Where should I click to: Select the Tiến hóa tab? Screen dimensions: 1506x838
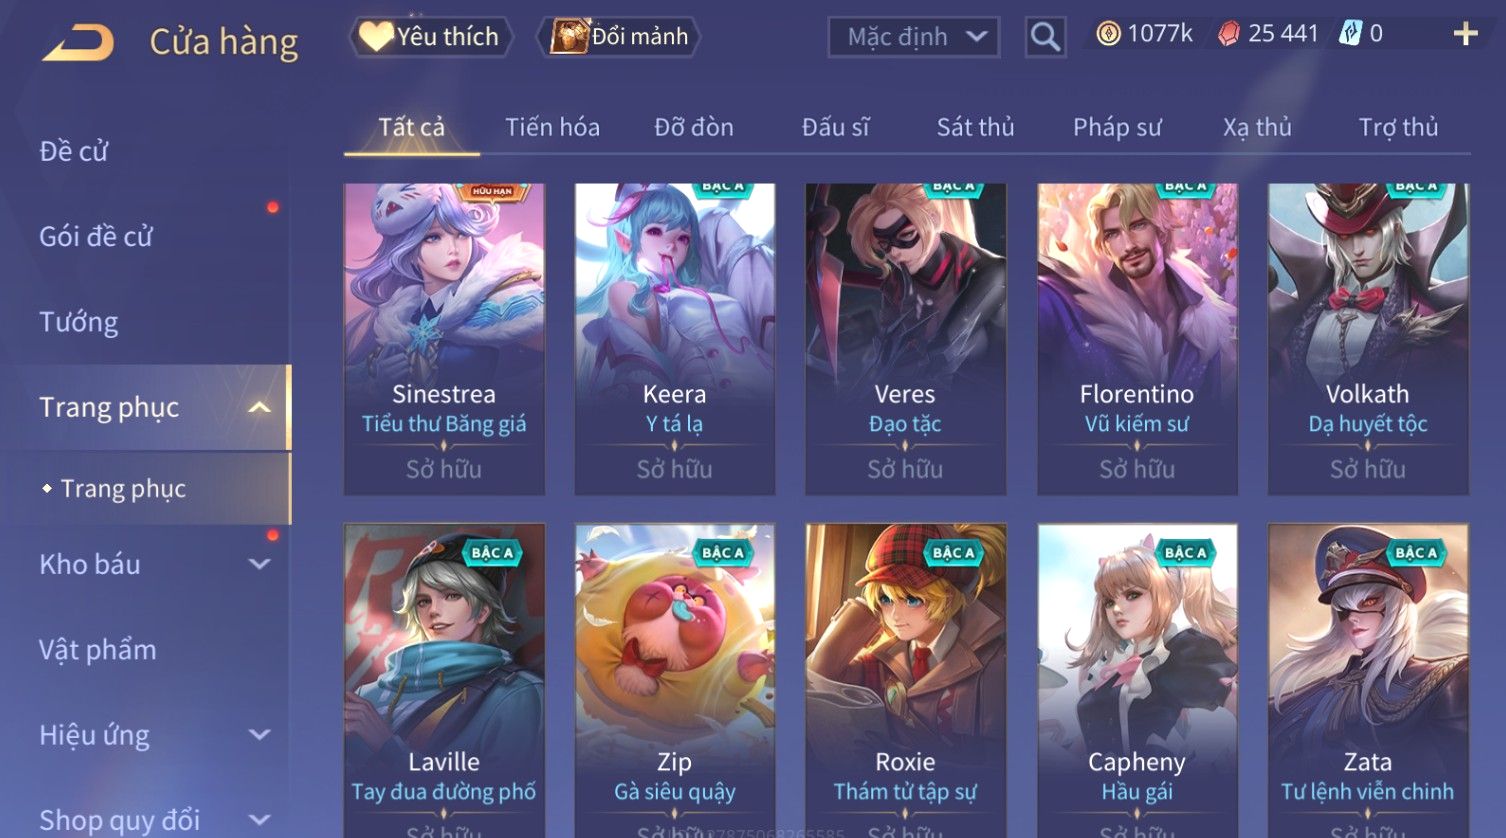(552, 127)
